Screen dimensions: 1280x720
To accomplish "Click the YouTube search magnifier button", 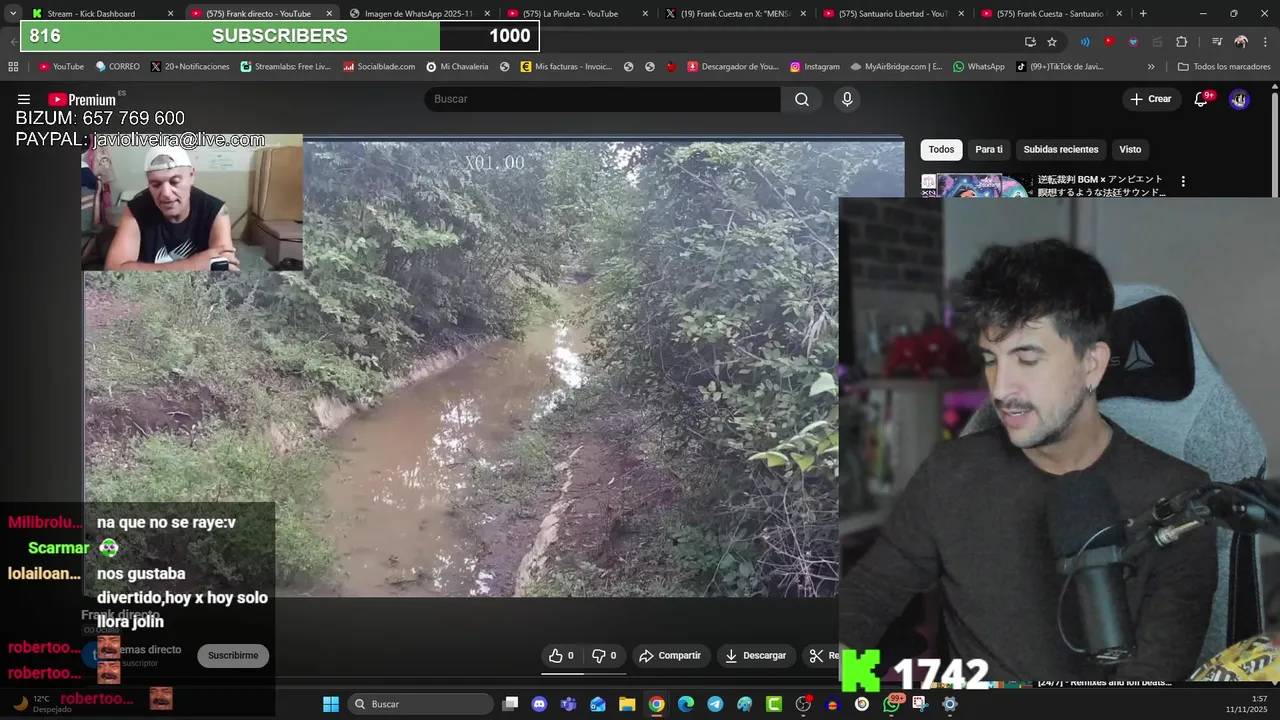I will point(802,99).
